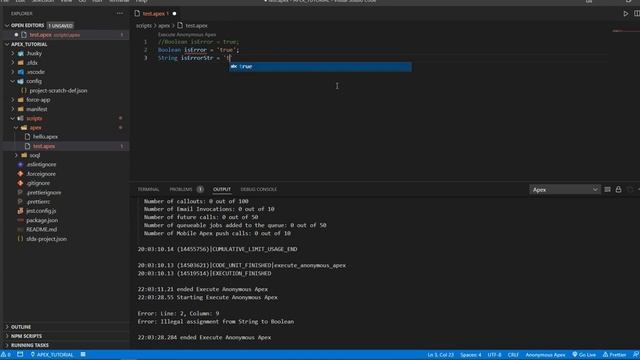
Task: Change Anonymous Apex language mode
Action: pyautogui.click(x=545, y=355)
